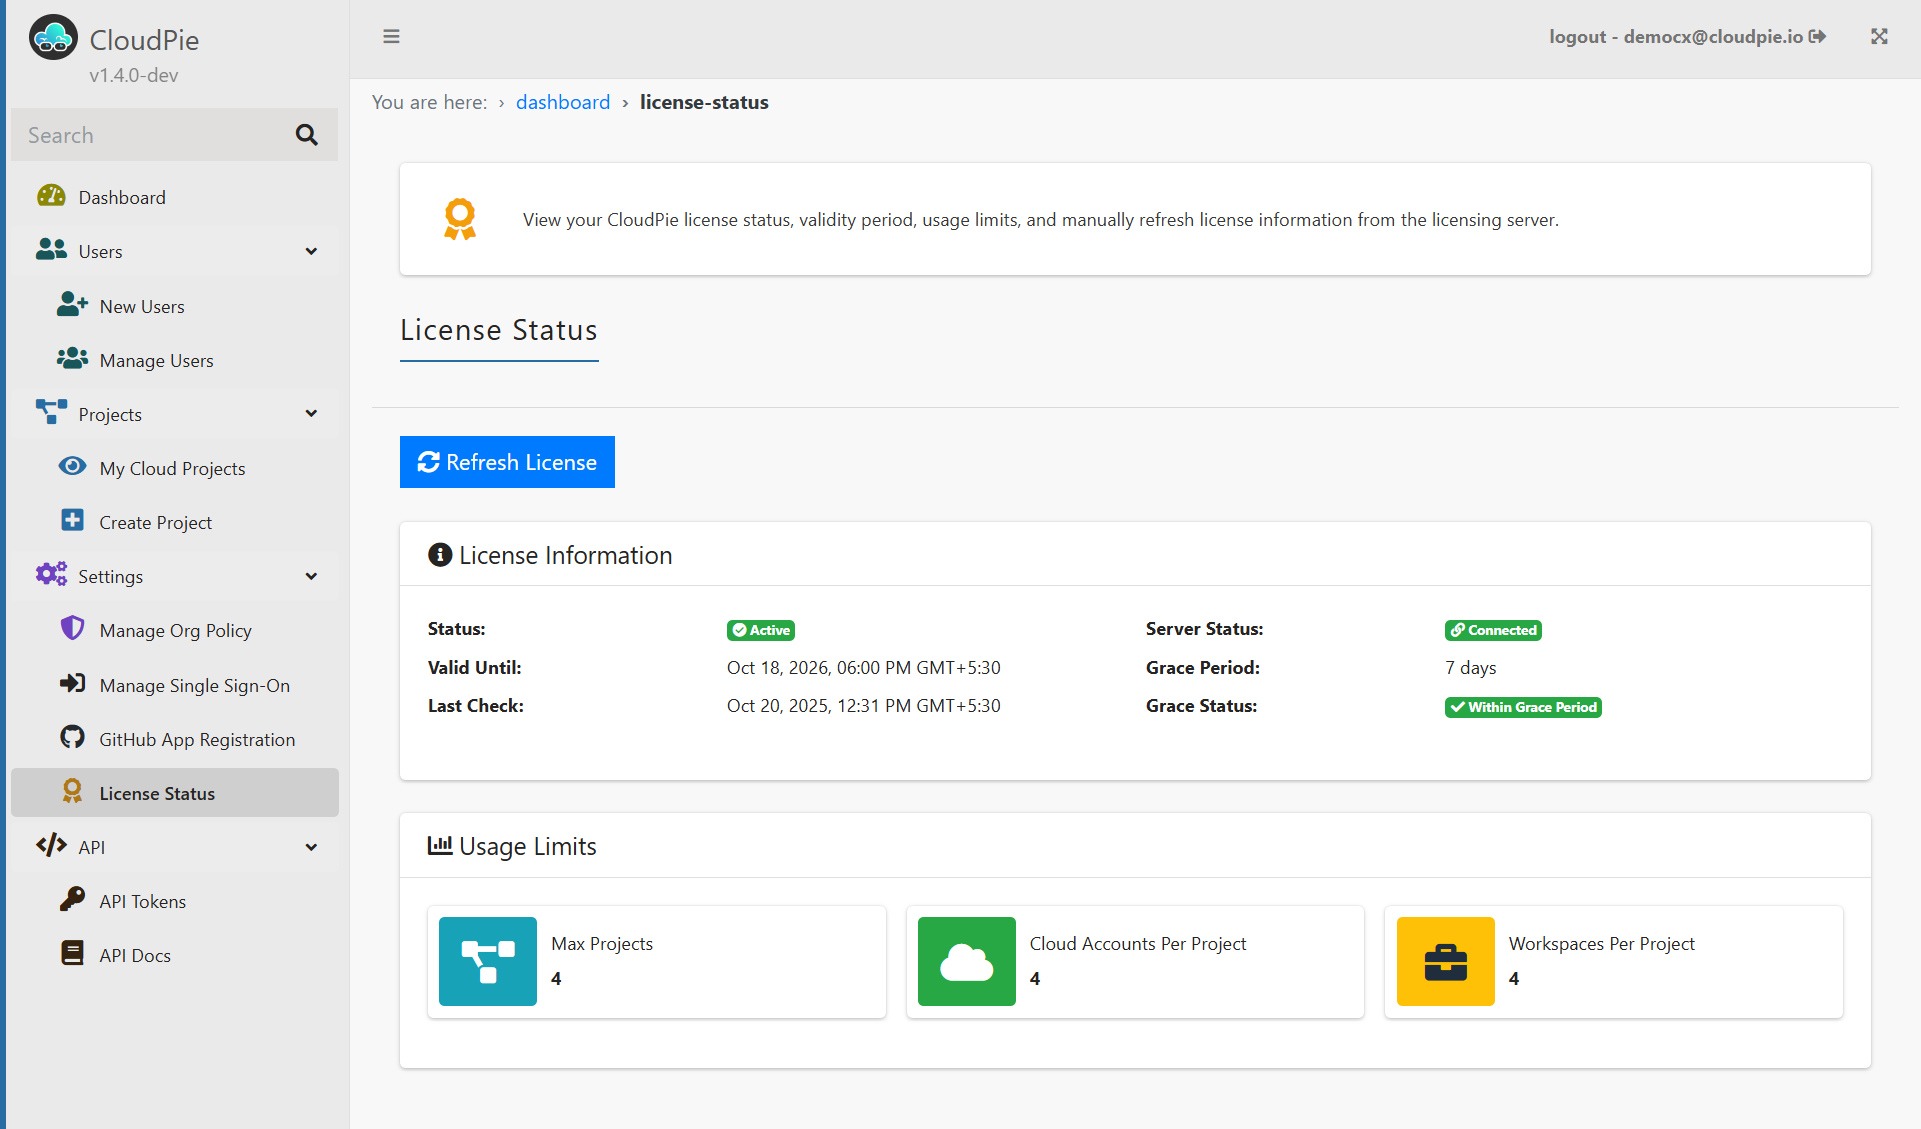This screenshot has width=1921, height=1129.
Task: Click the teal Max Projects icon
Action: 488,961
